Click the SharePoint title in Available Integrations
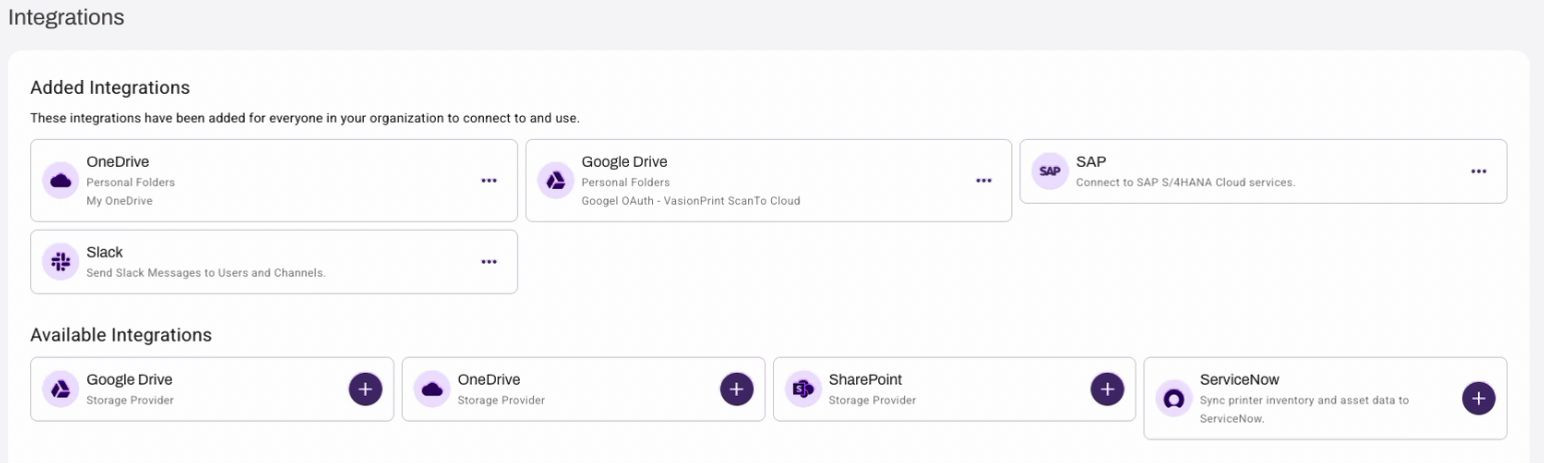Screen dimensions: 1544x463 coord(865,380)
